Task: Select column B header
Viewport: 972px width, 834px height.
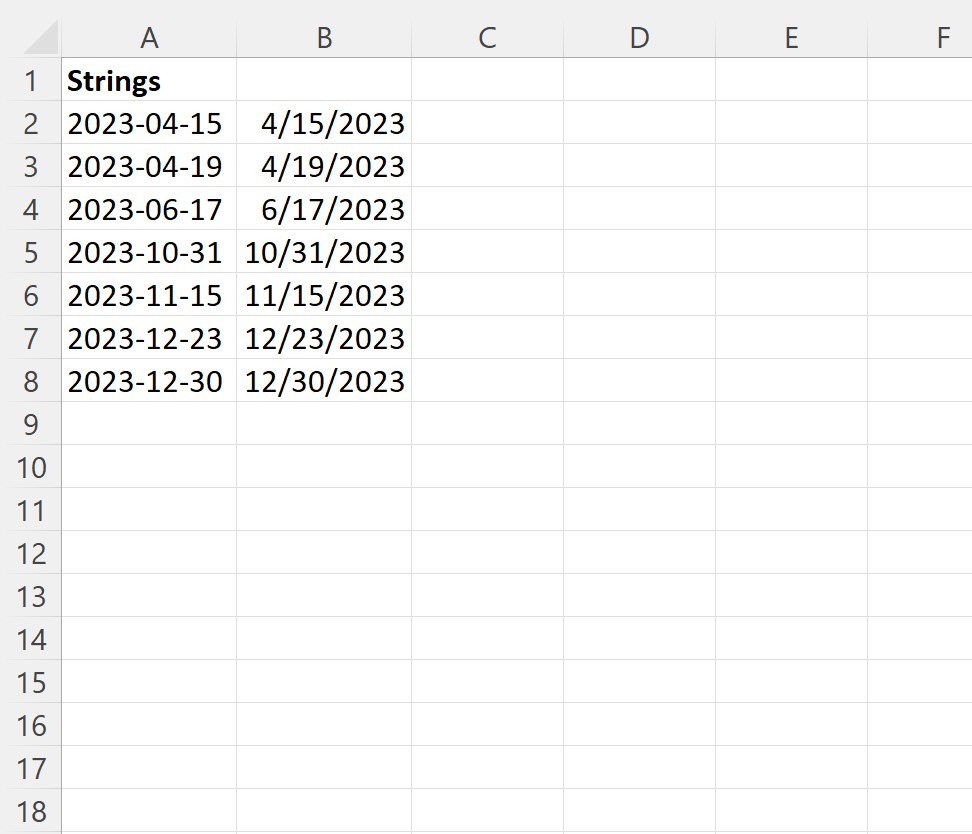Action: click(x=324, y=38)
